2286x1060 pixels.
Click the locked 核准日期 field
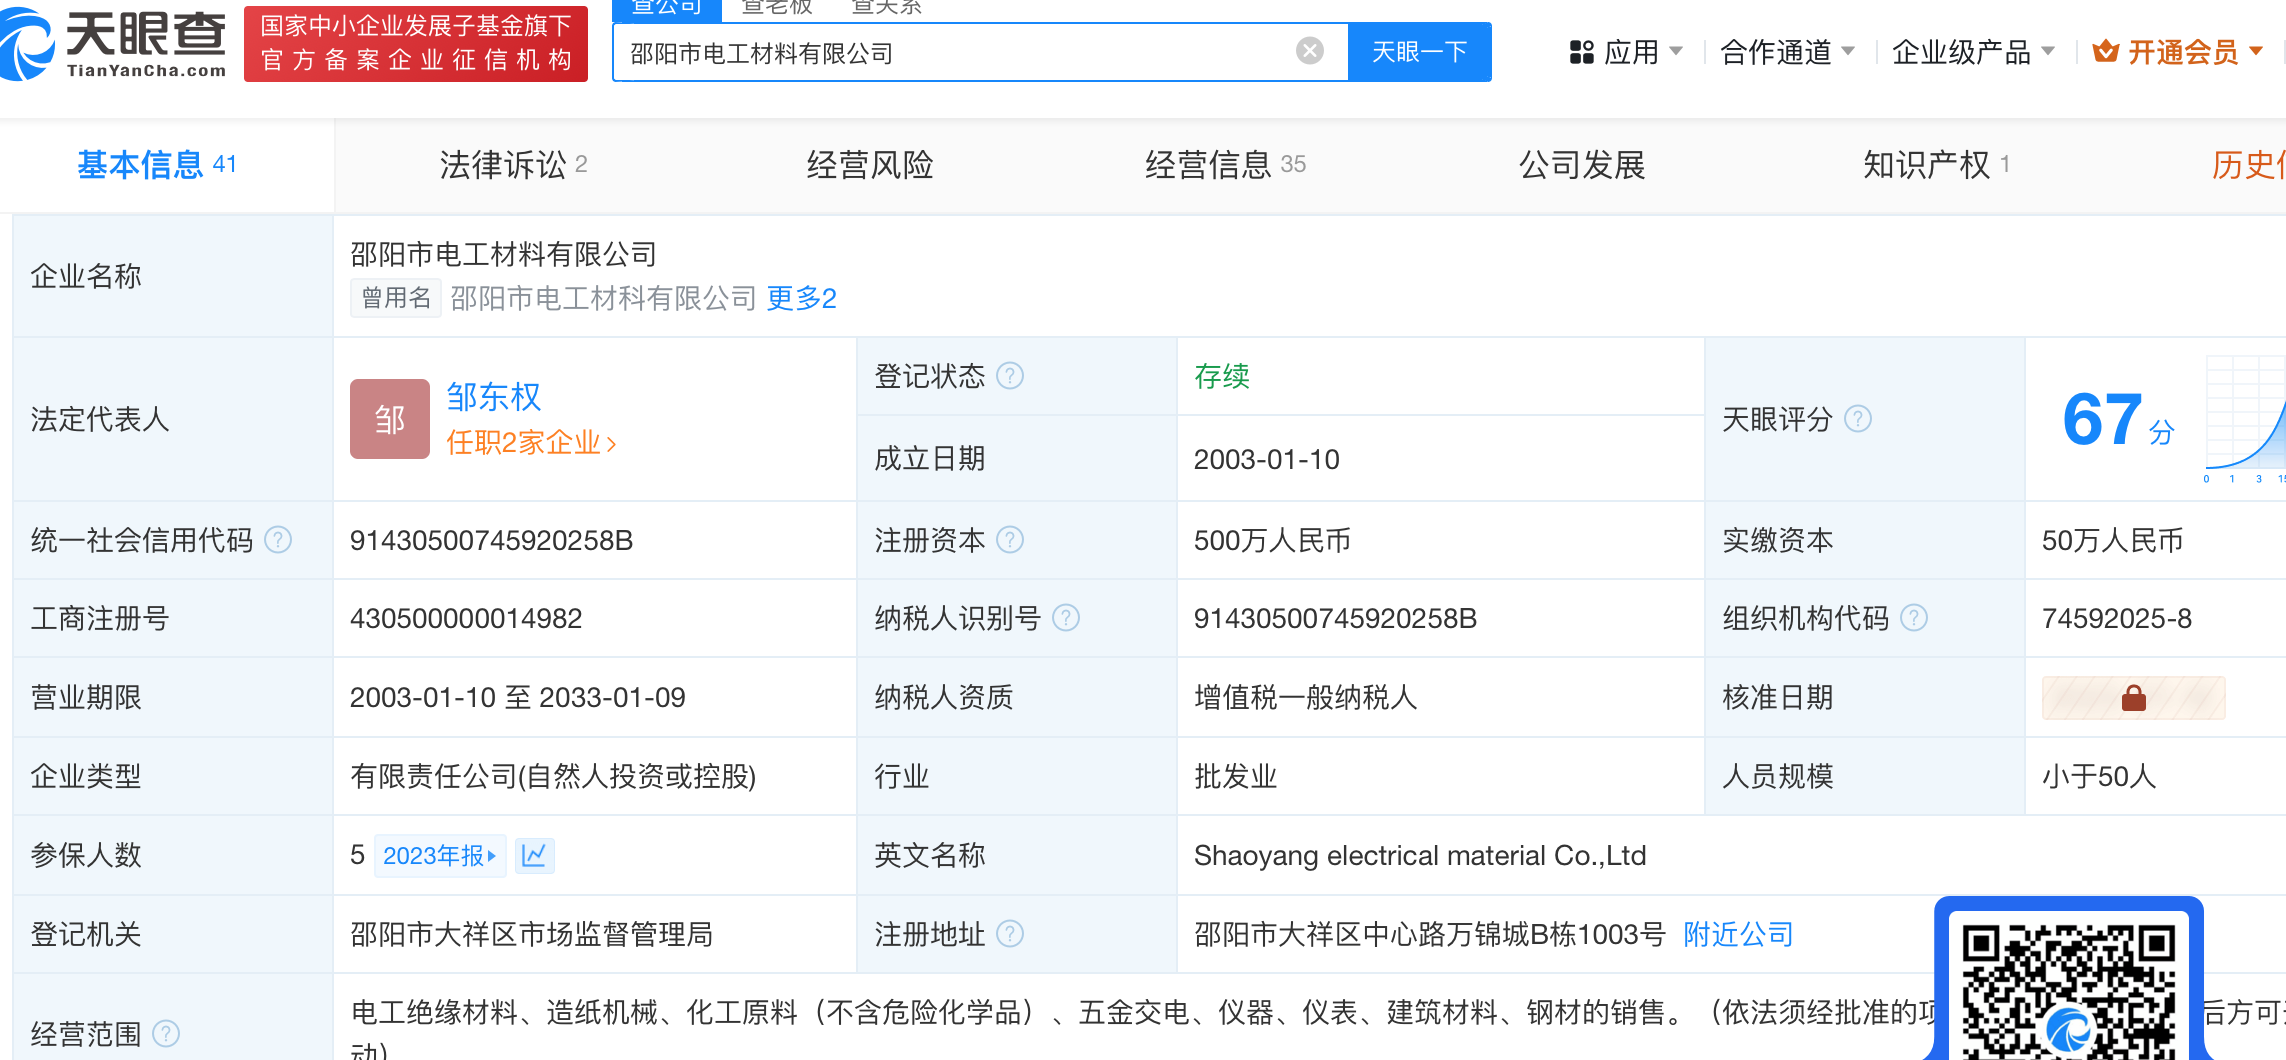pyautogui.click(x=2132, y=698)
